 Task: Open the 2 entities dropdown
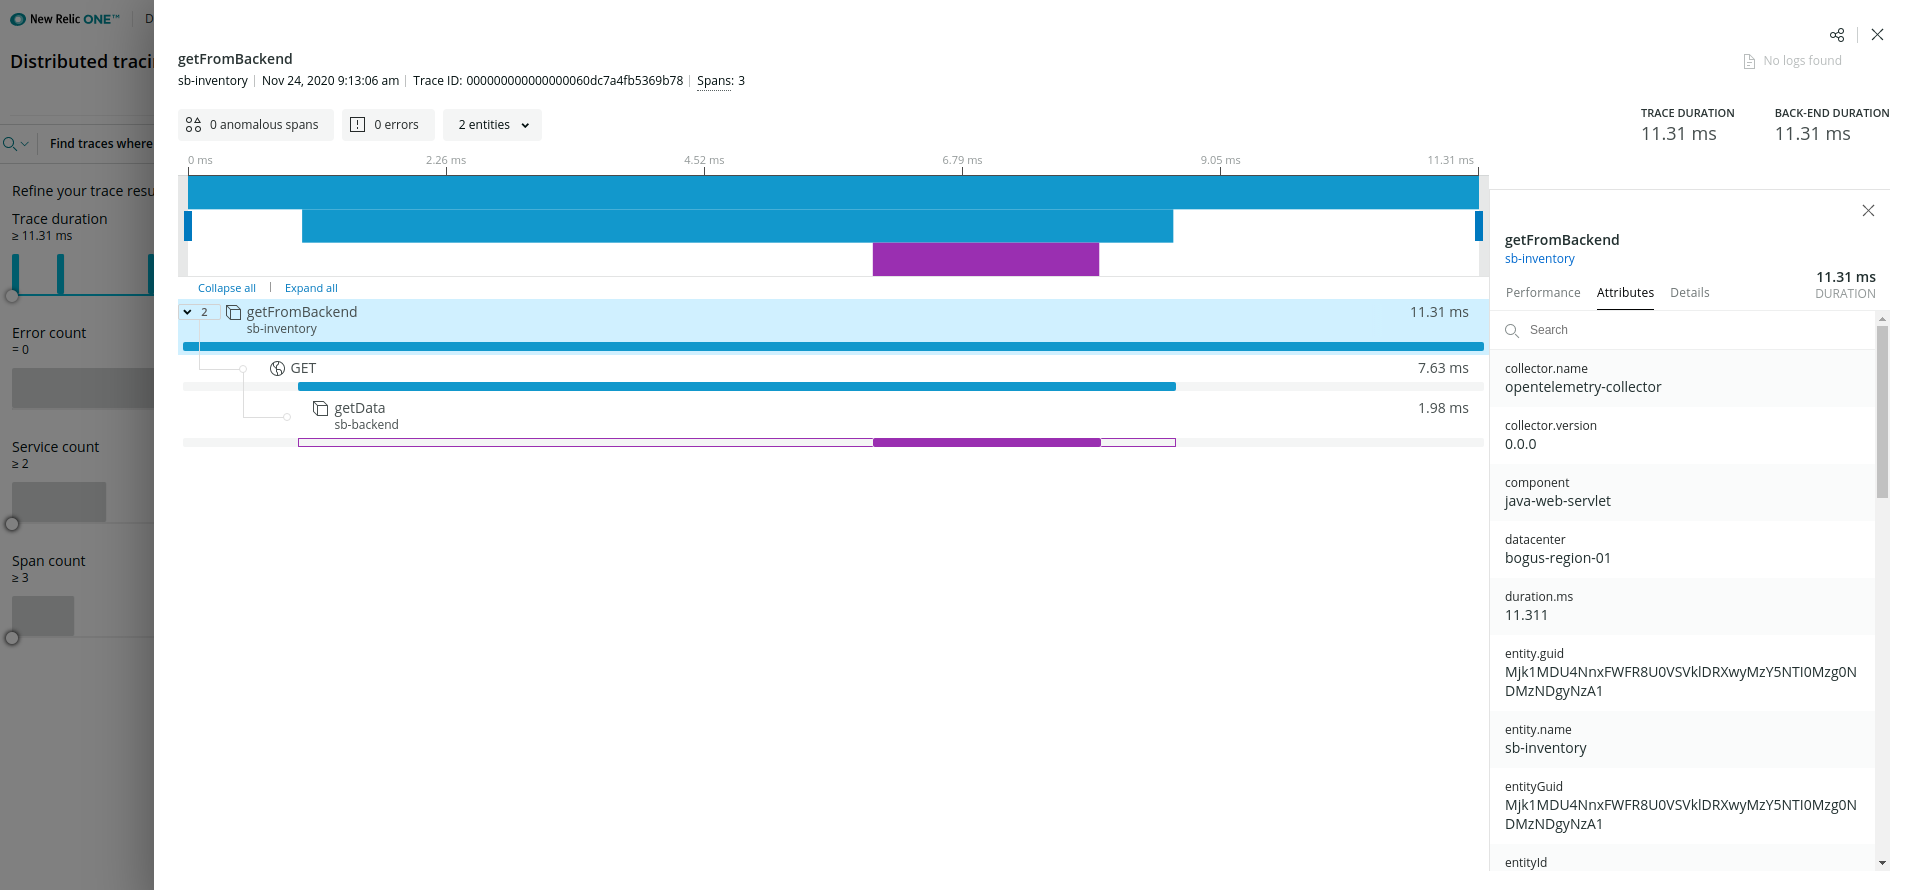tap(493, 125)
